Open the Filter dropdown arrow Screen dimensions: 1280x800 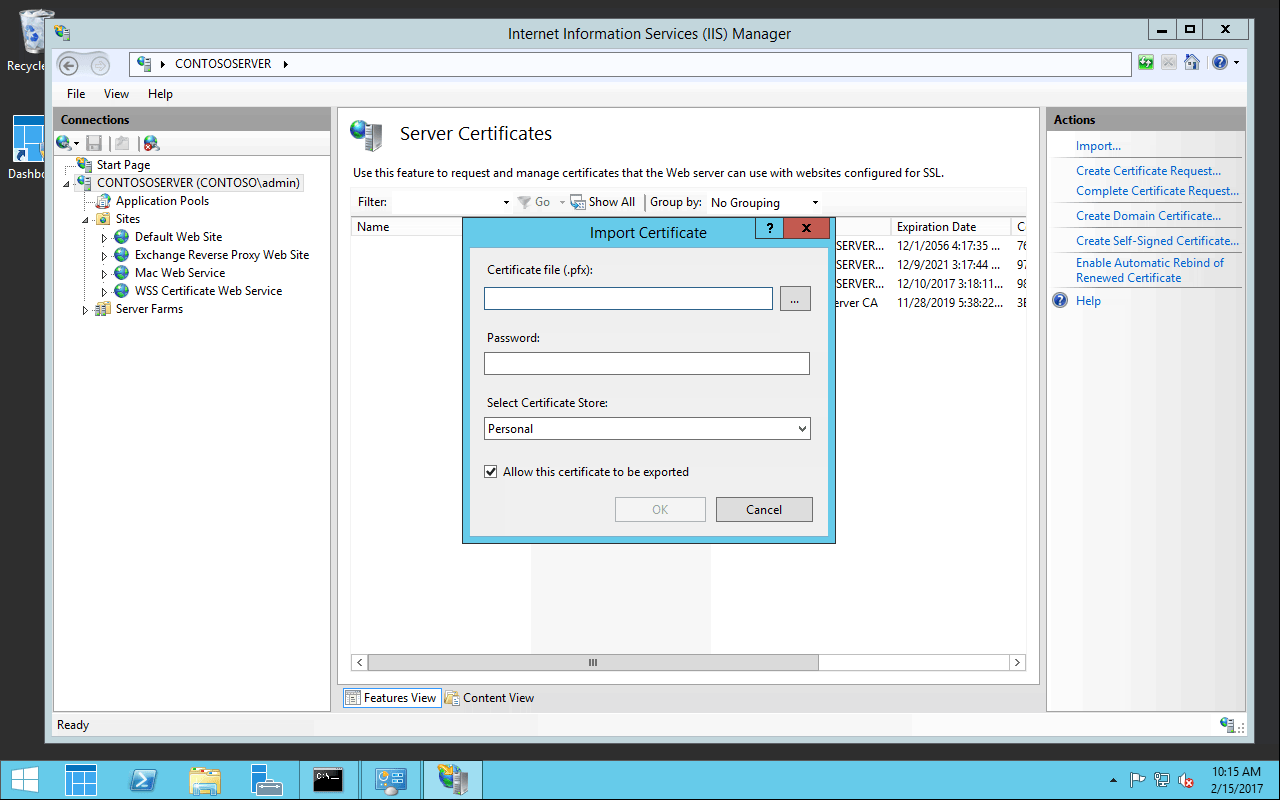(506, 202)
